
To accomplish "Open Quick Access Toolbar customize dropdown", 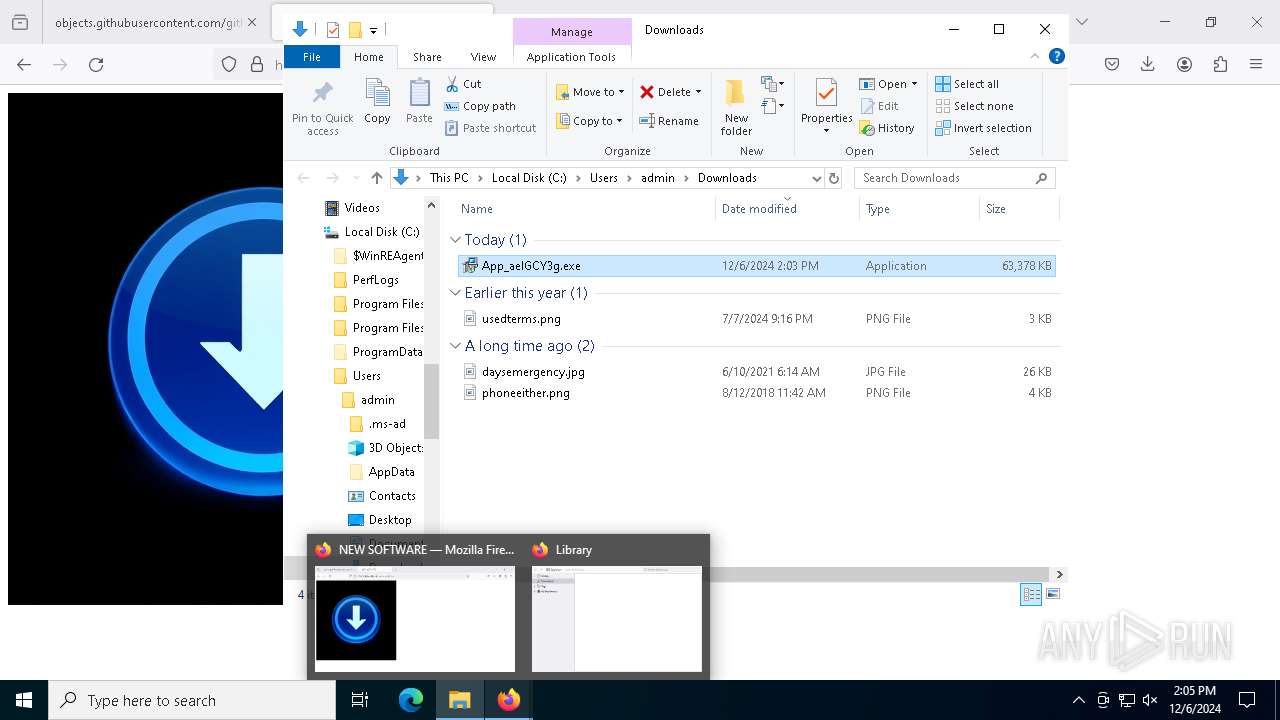I will 373,30.
